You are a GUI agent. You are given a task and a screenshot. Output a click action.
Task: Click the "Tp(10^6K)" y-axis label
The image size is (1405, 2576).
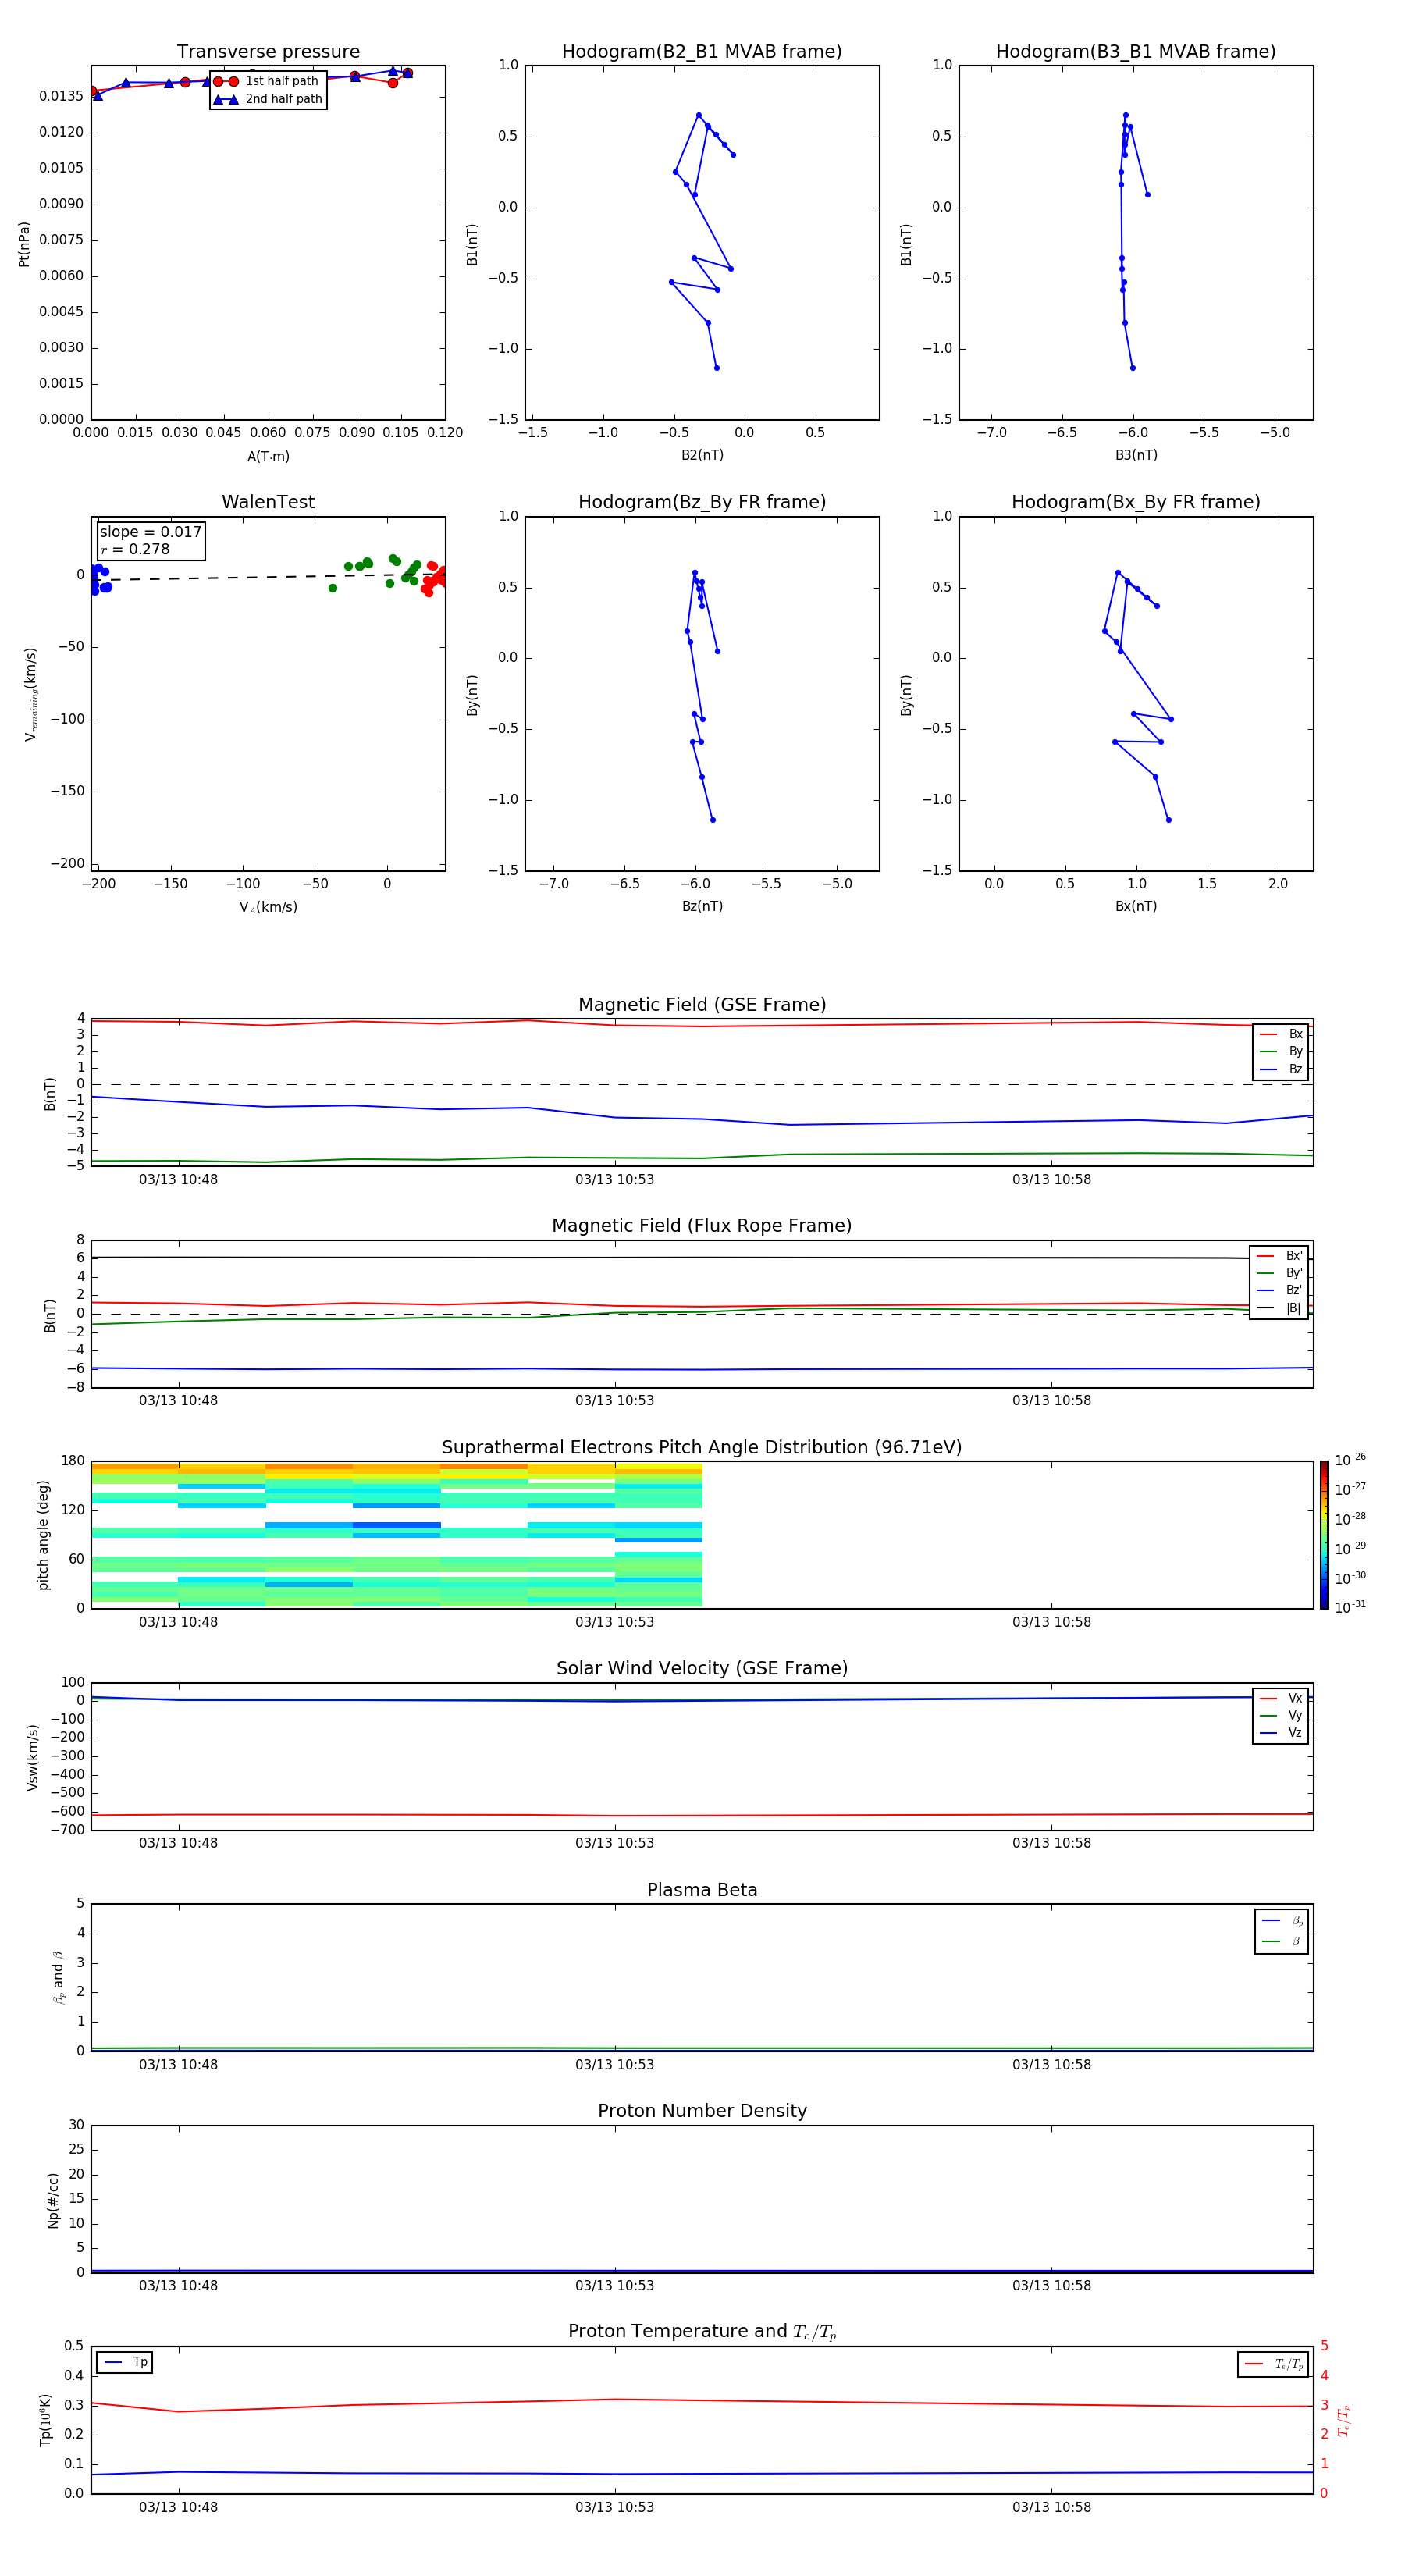[x=45, y=2421]
